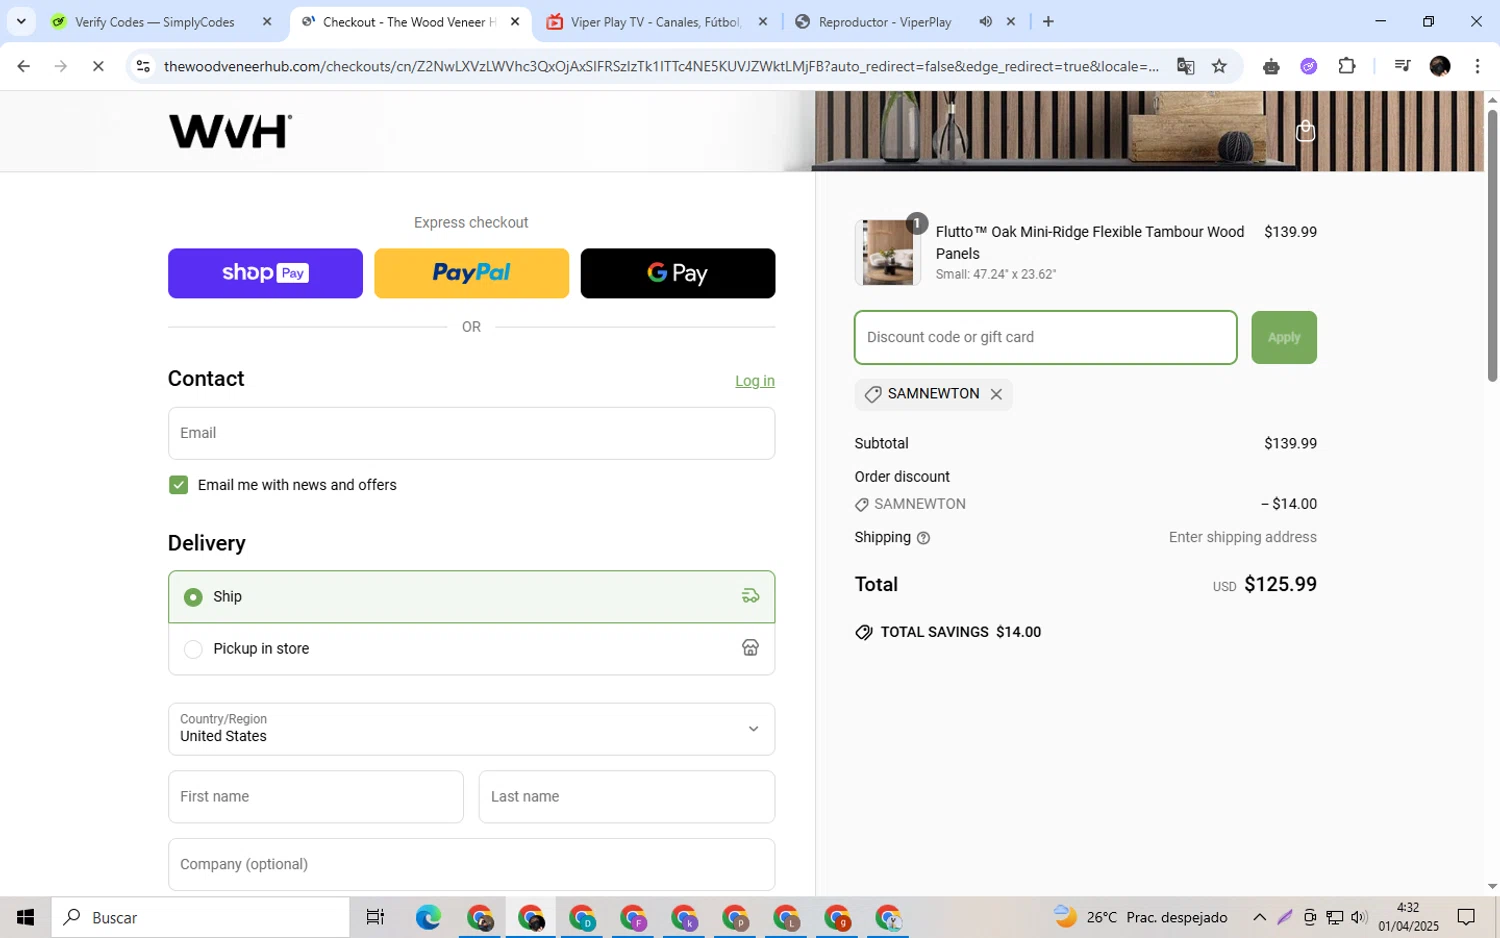This screenshot has width=1500, height=938.
Task: Stop loading the page
Action: [98, 66]
